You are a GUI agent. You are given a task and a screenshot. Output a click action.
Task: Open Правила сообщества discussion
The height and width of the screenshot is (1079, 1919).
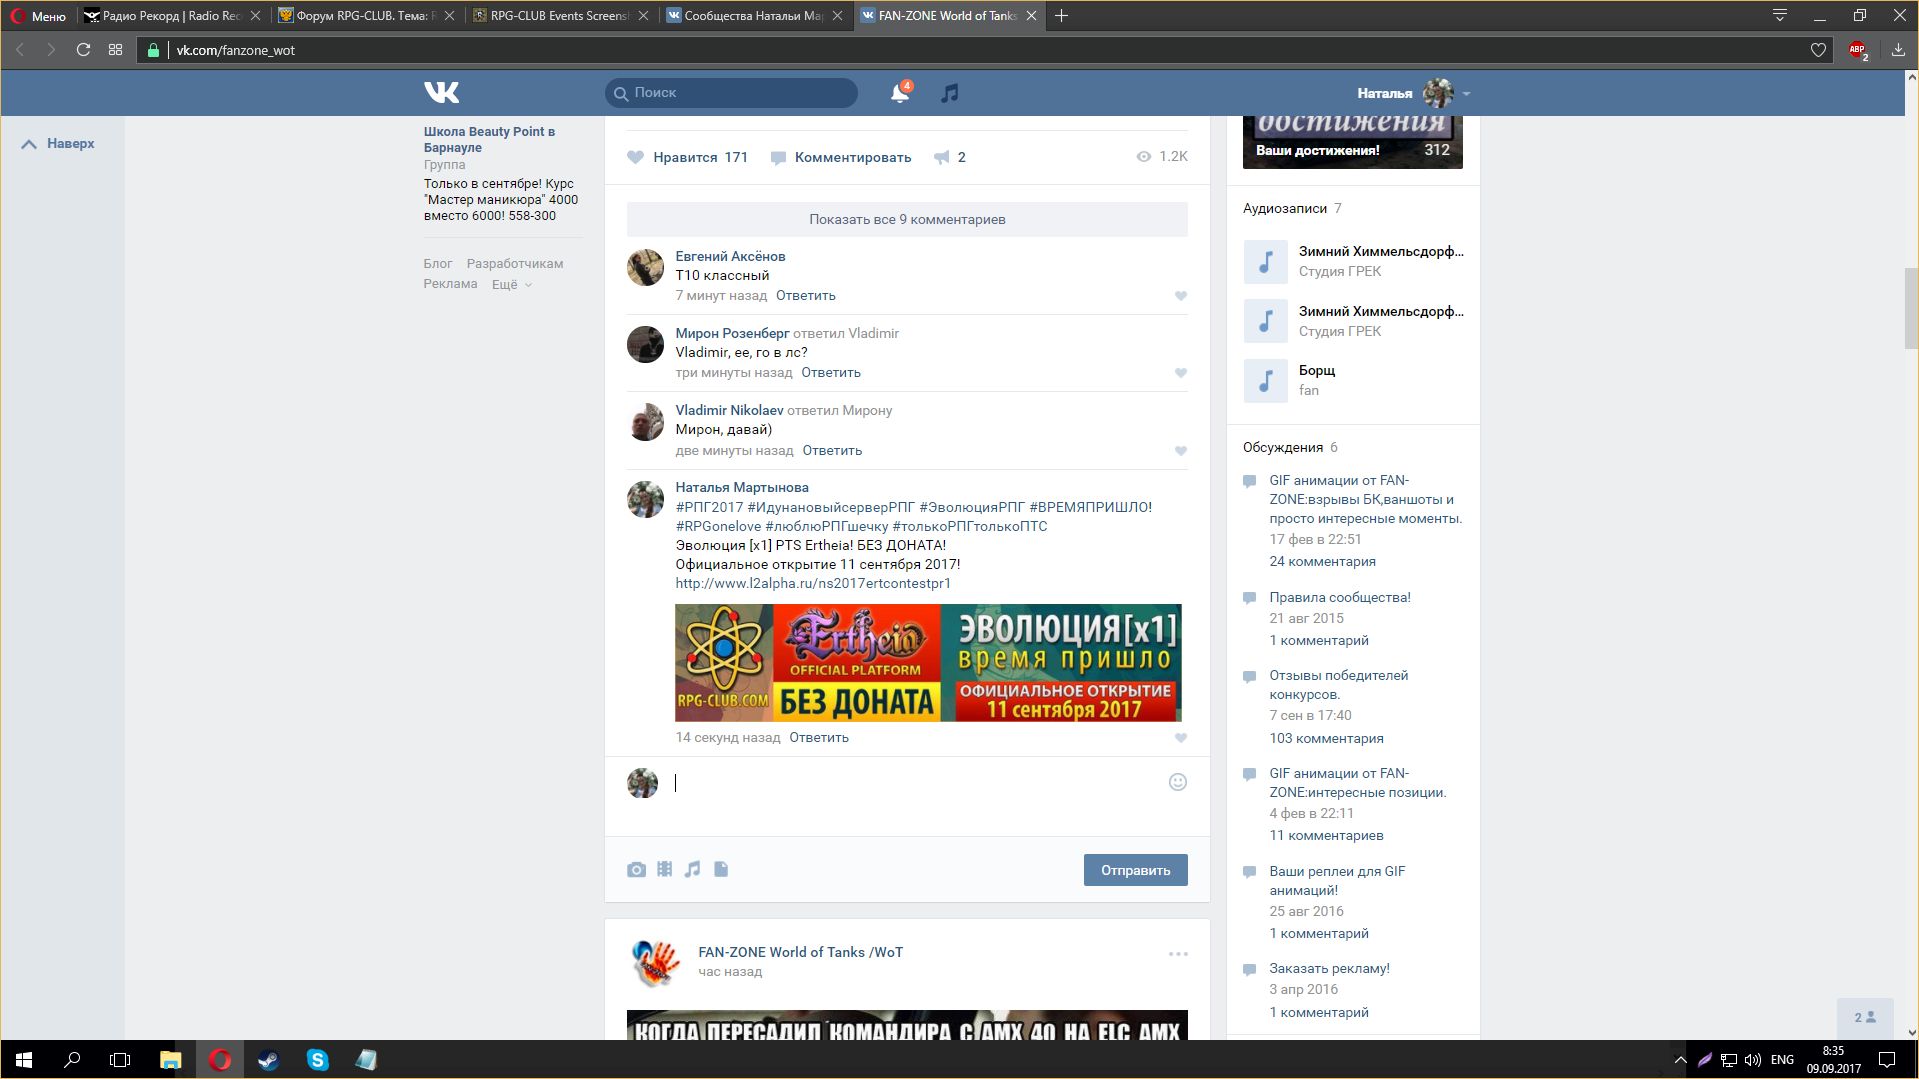[x=1340, y=598]
